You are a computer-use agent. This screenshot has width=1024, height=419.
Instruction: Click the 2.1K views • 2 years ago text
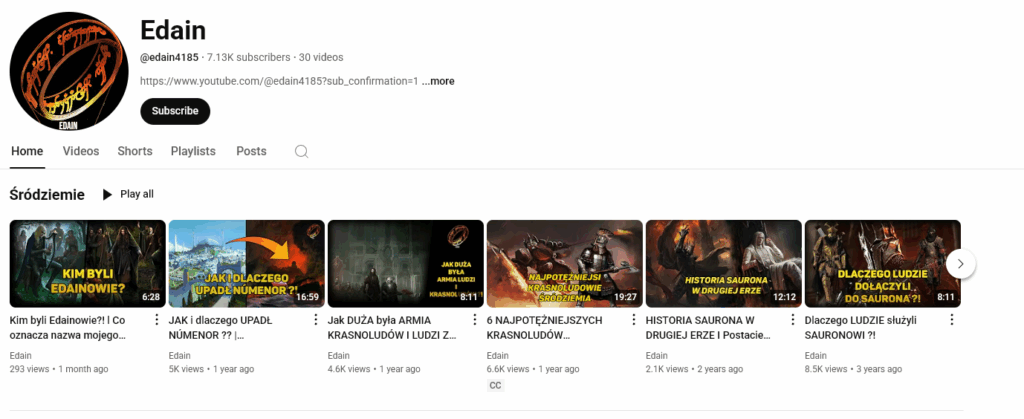694,369
